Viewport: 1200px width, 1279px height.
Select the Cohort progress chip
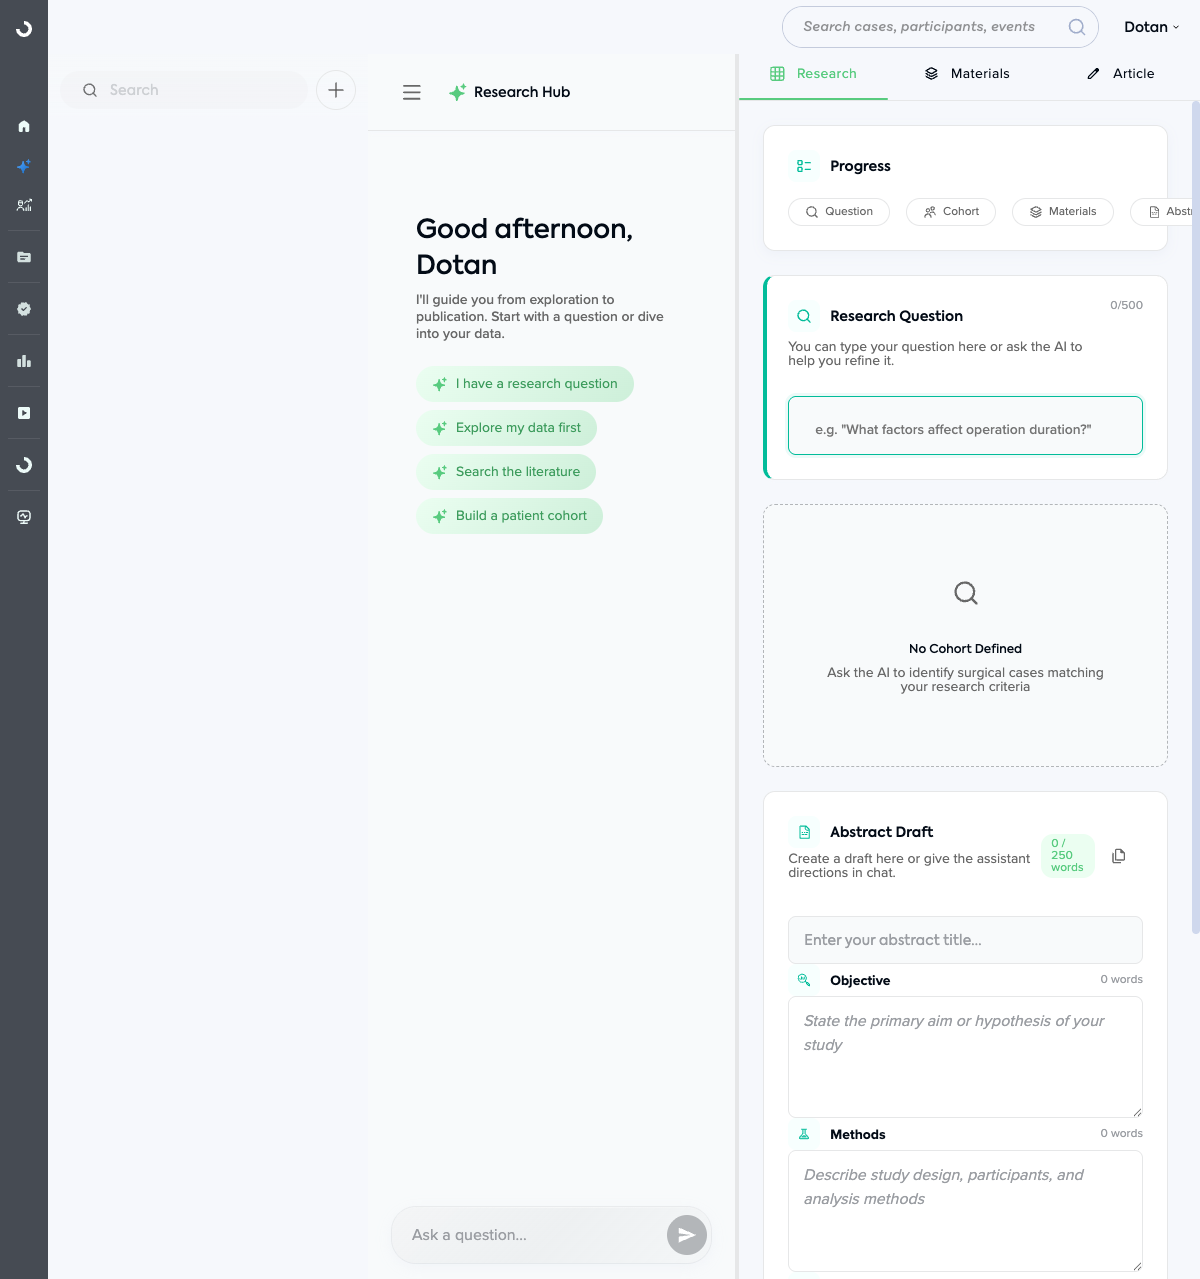tap(951, 212)
